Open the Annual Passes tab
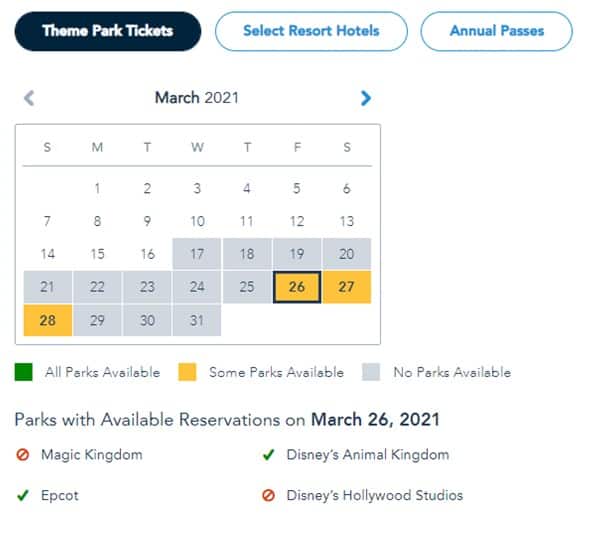Image resolution: width=595 pixels, height=534 pixels. [497, 31]
